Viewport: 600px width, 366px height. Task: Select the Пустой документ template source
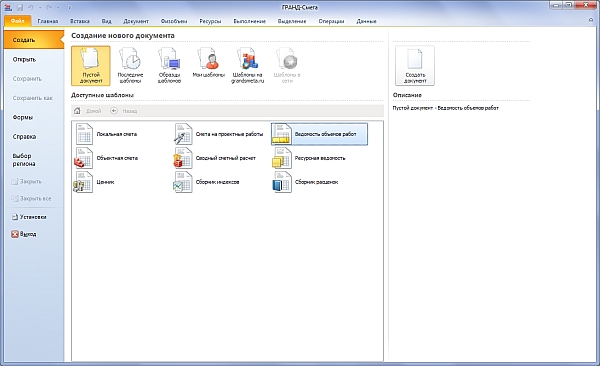point(91,66)
